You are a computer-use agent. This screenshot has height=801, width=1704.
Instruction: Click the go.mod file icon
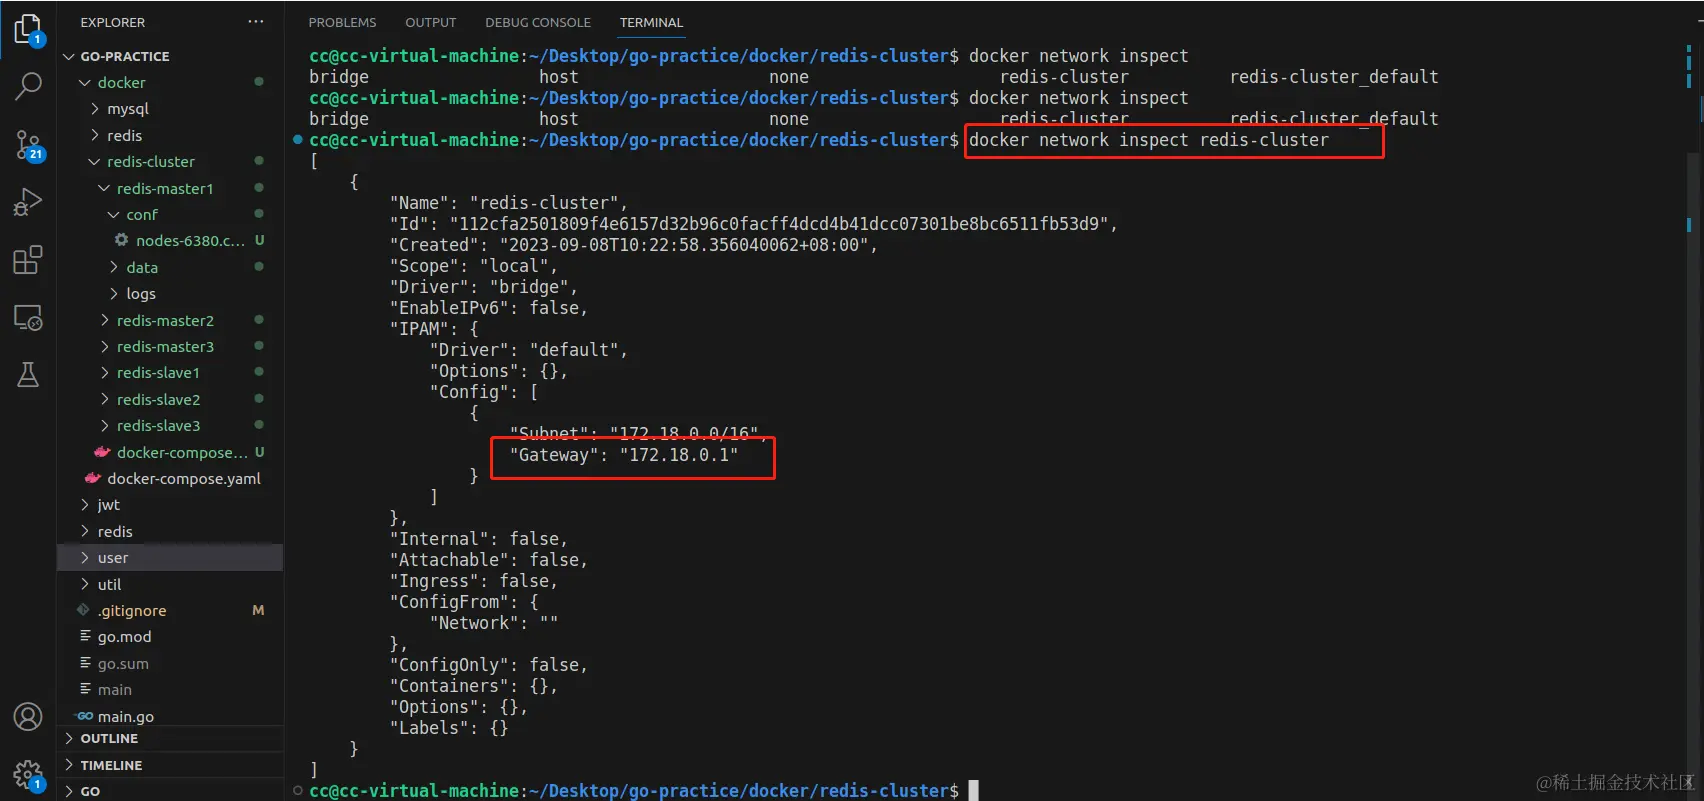[85, 636]
